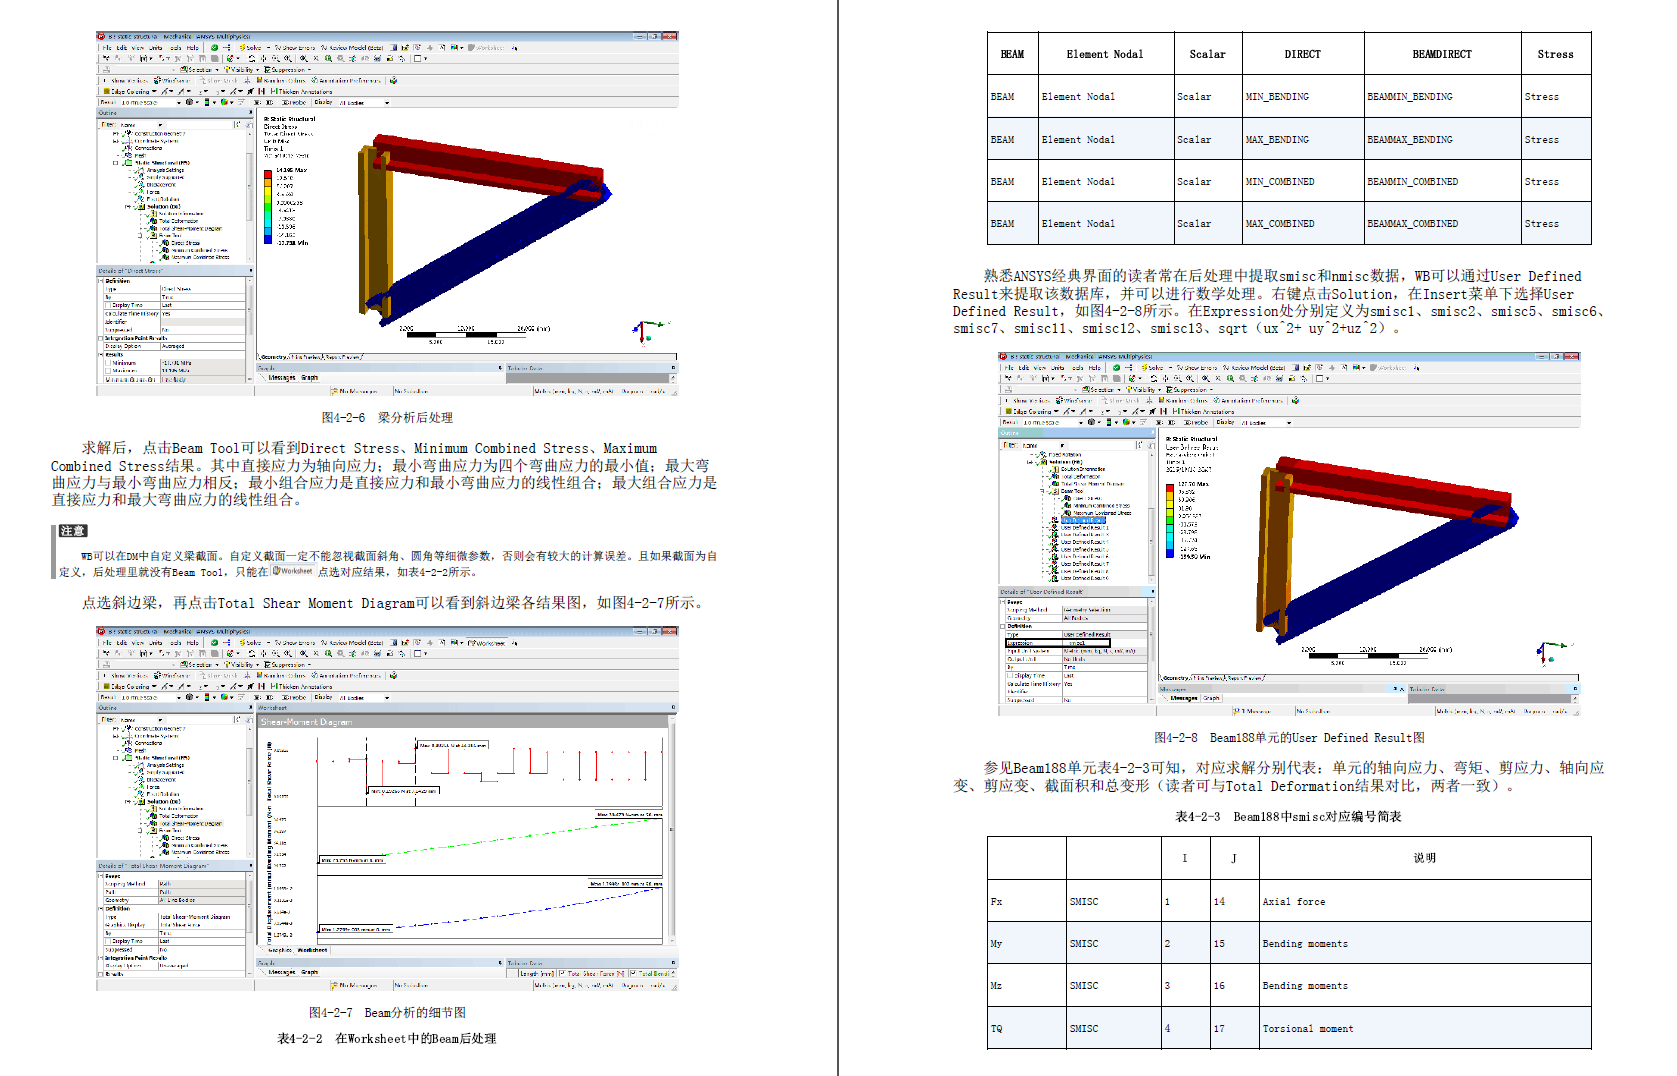Click the Messages tab button in the Fig 4-2-6 window

(281, 378)
